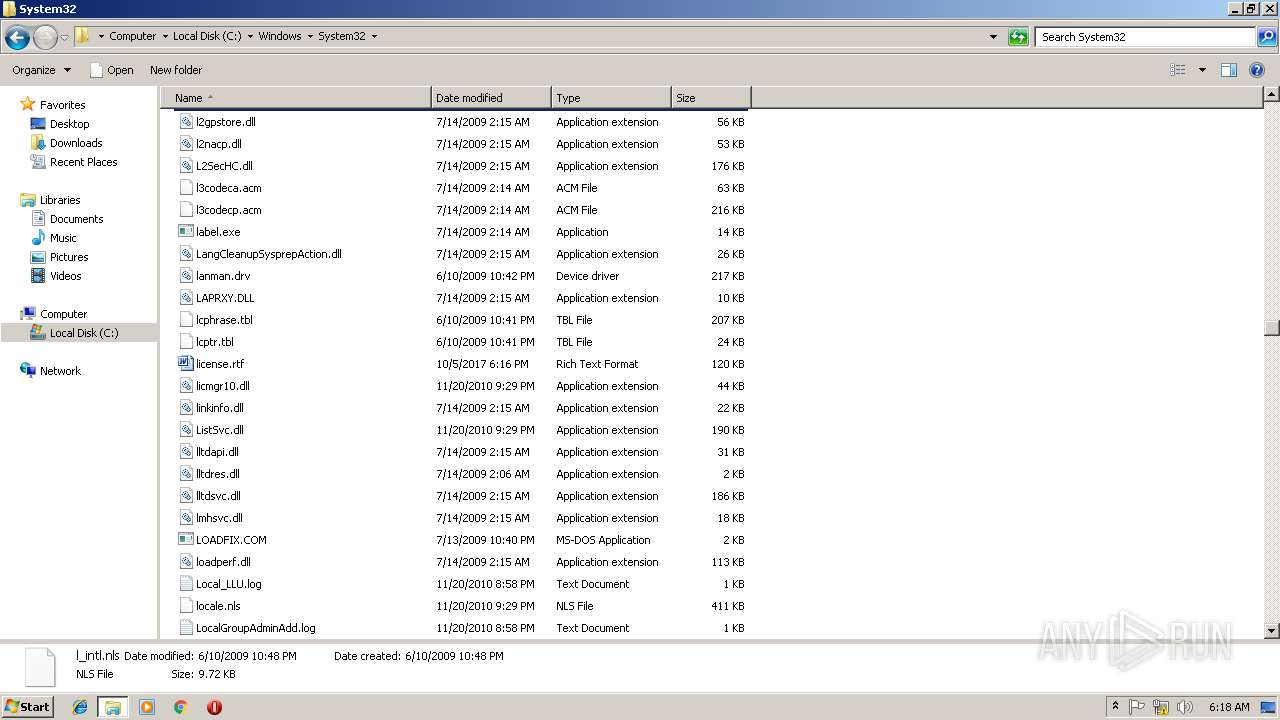Open recent pages dropdown next to Forward

coord(65,38)
